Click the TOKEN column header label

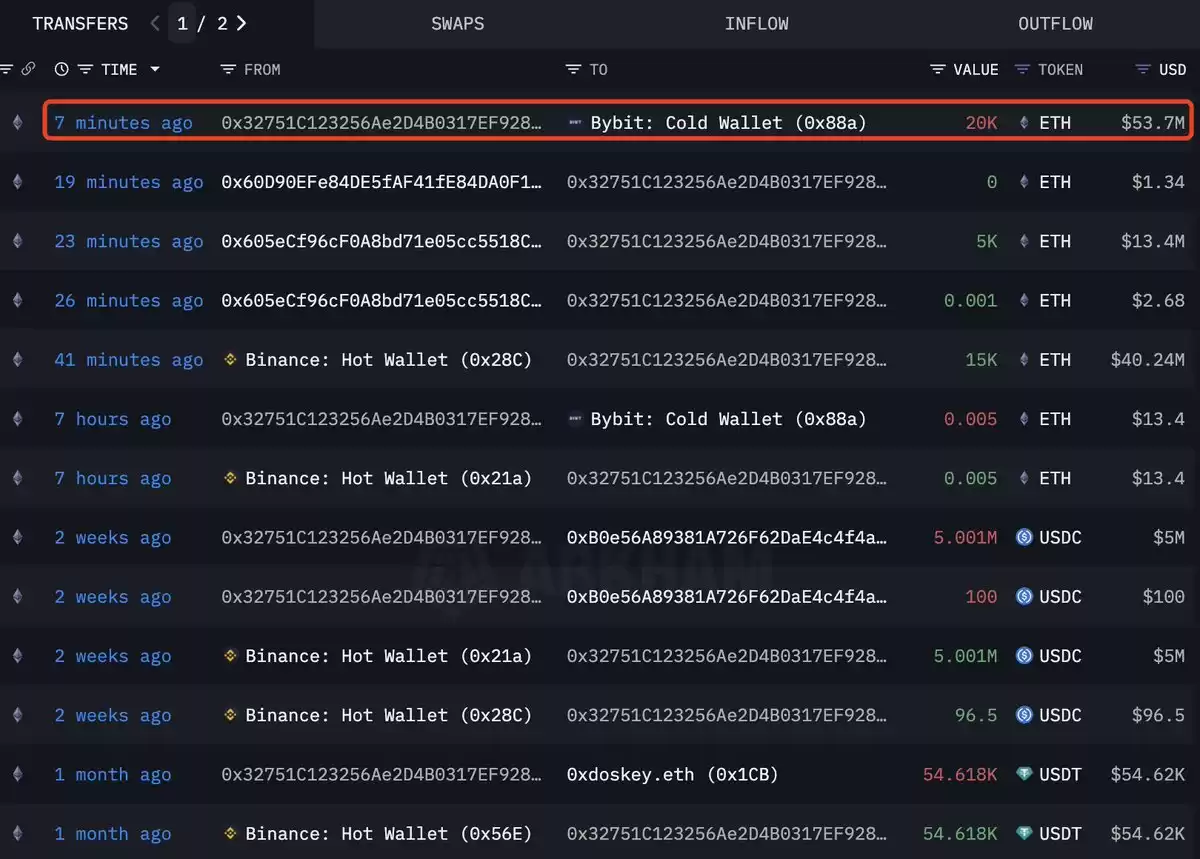click(x=1060, y=69)
